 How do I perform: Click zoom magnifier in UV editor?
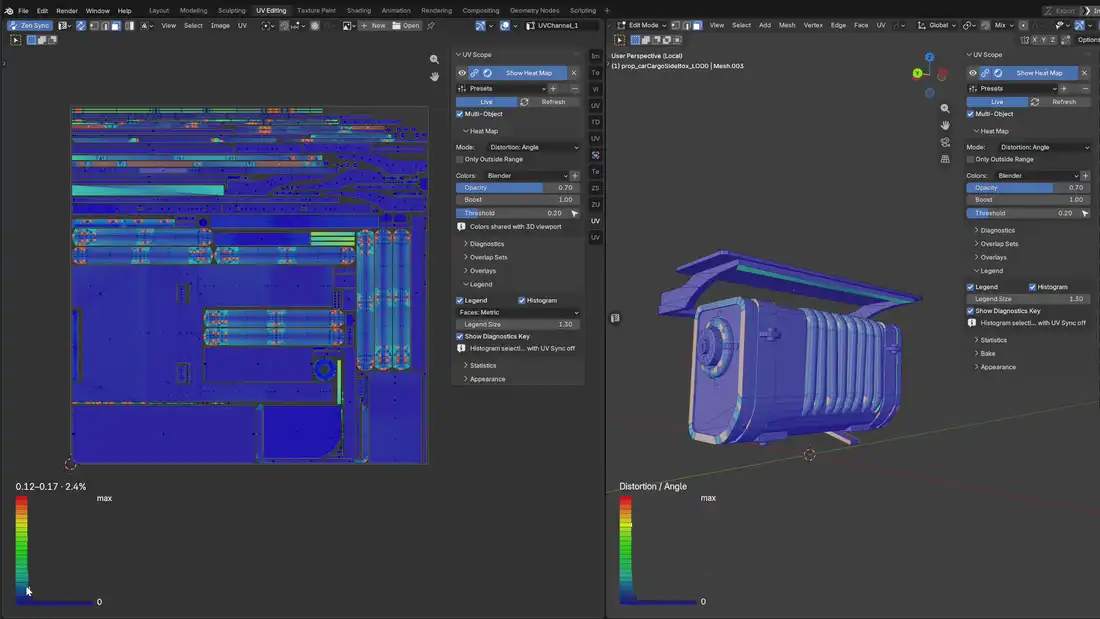pyautogui.click(x=434, y=60)
